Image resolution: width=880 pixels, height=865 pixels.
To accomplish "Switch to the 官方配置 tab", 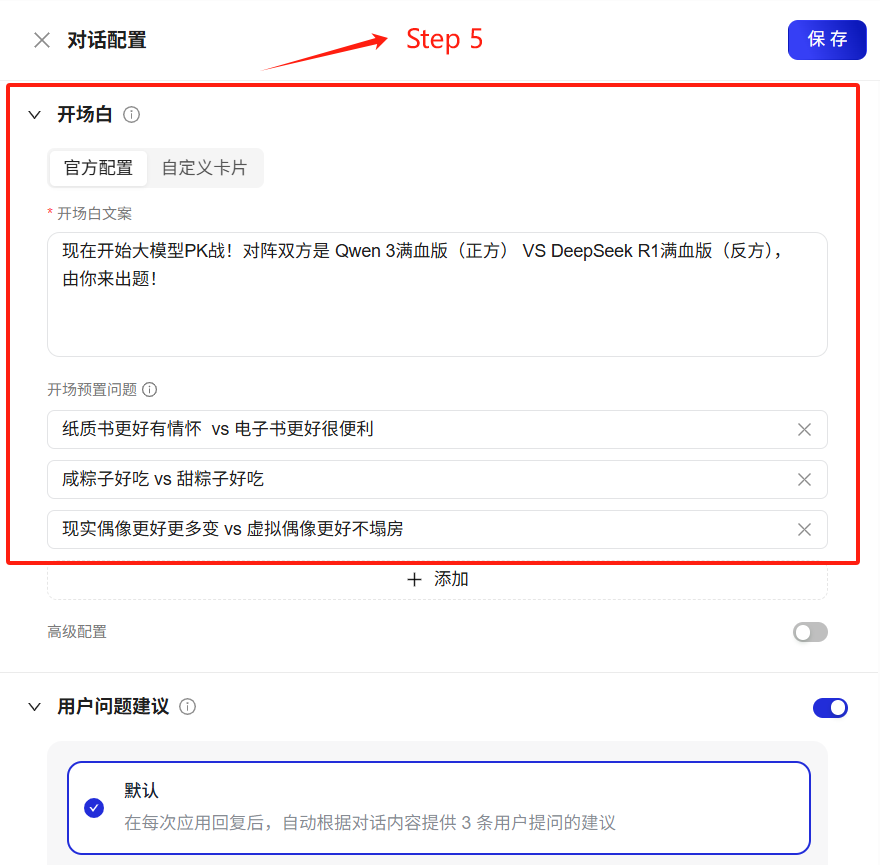I will tap(98, 168).
